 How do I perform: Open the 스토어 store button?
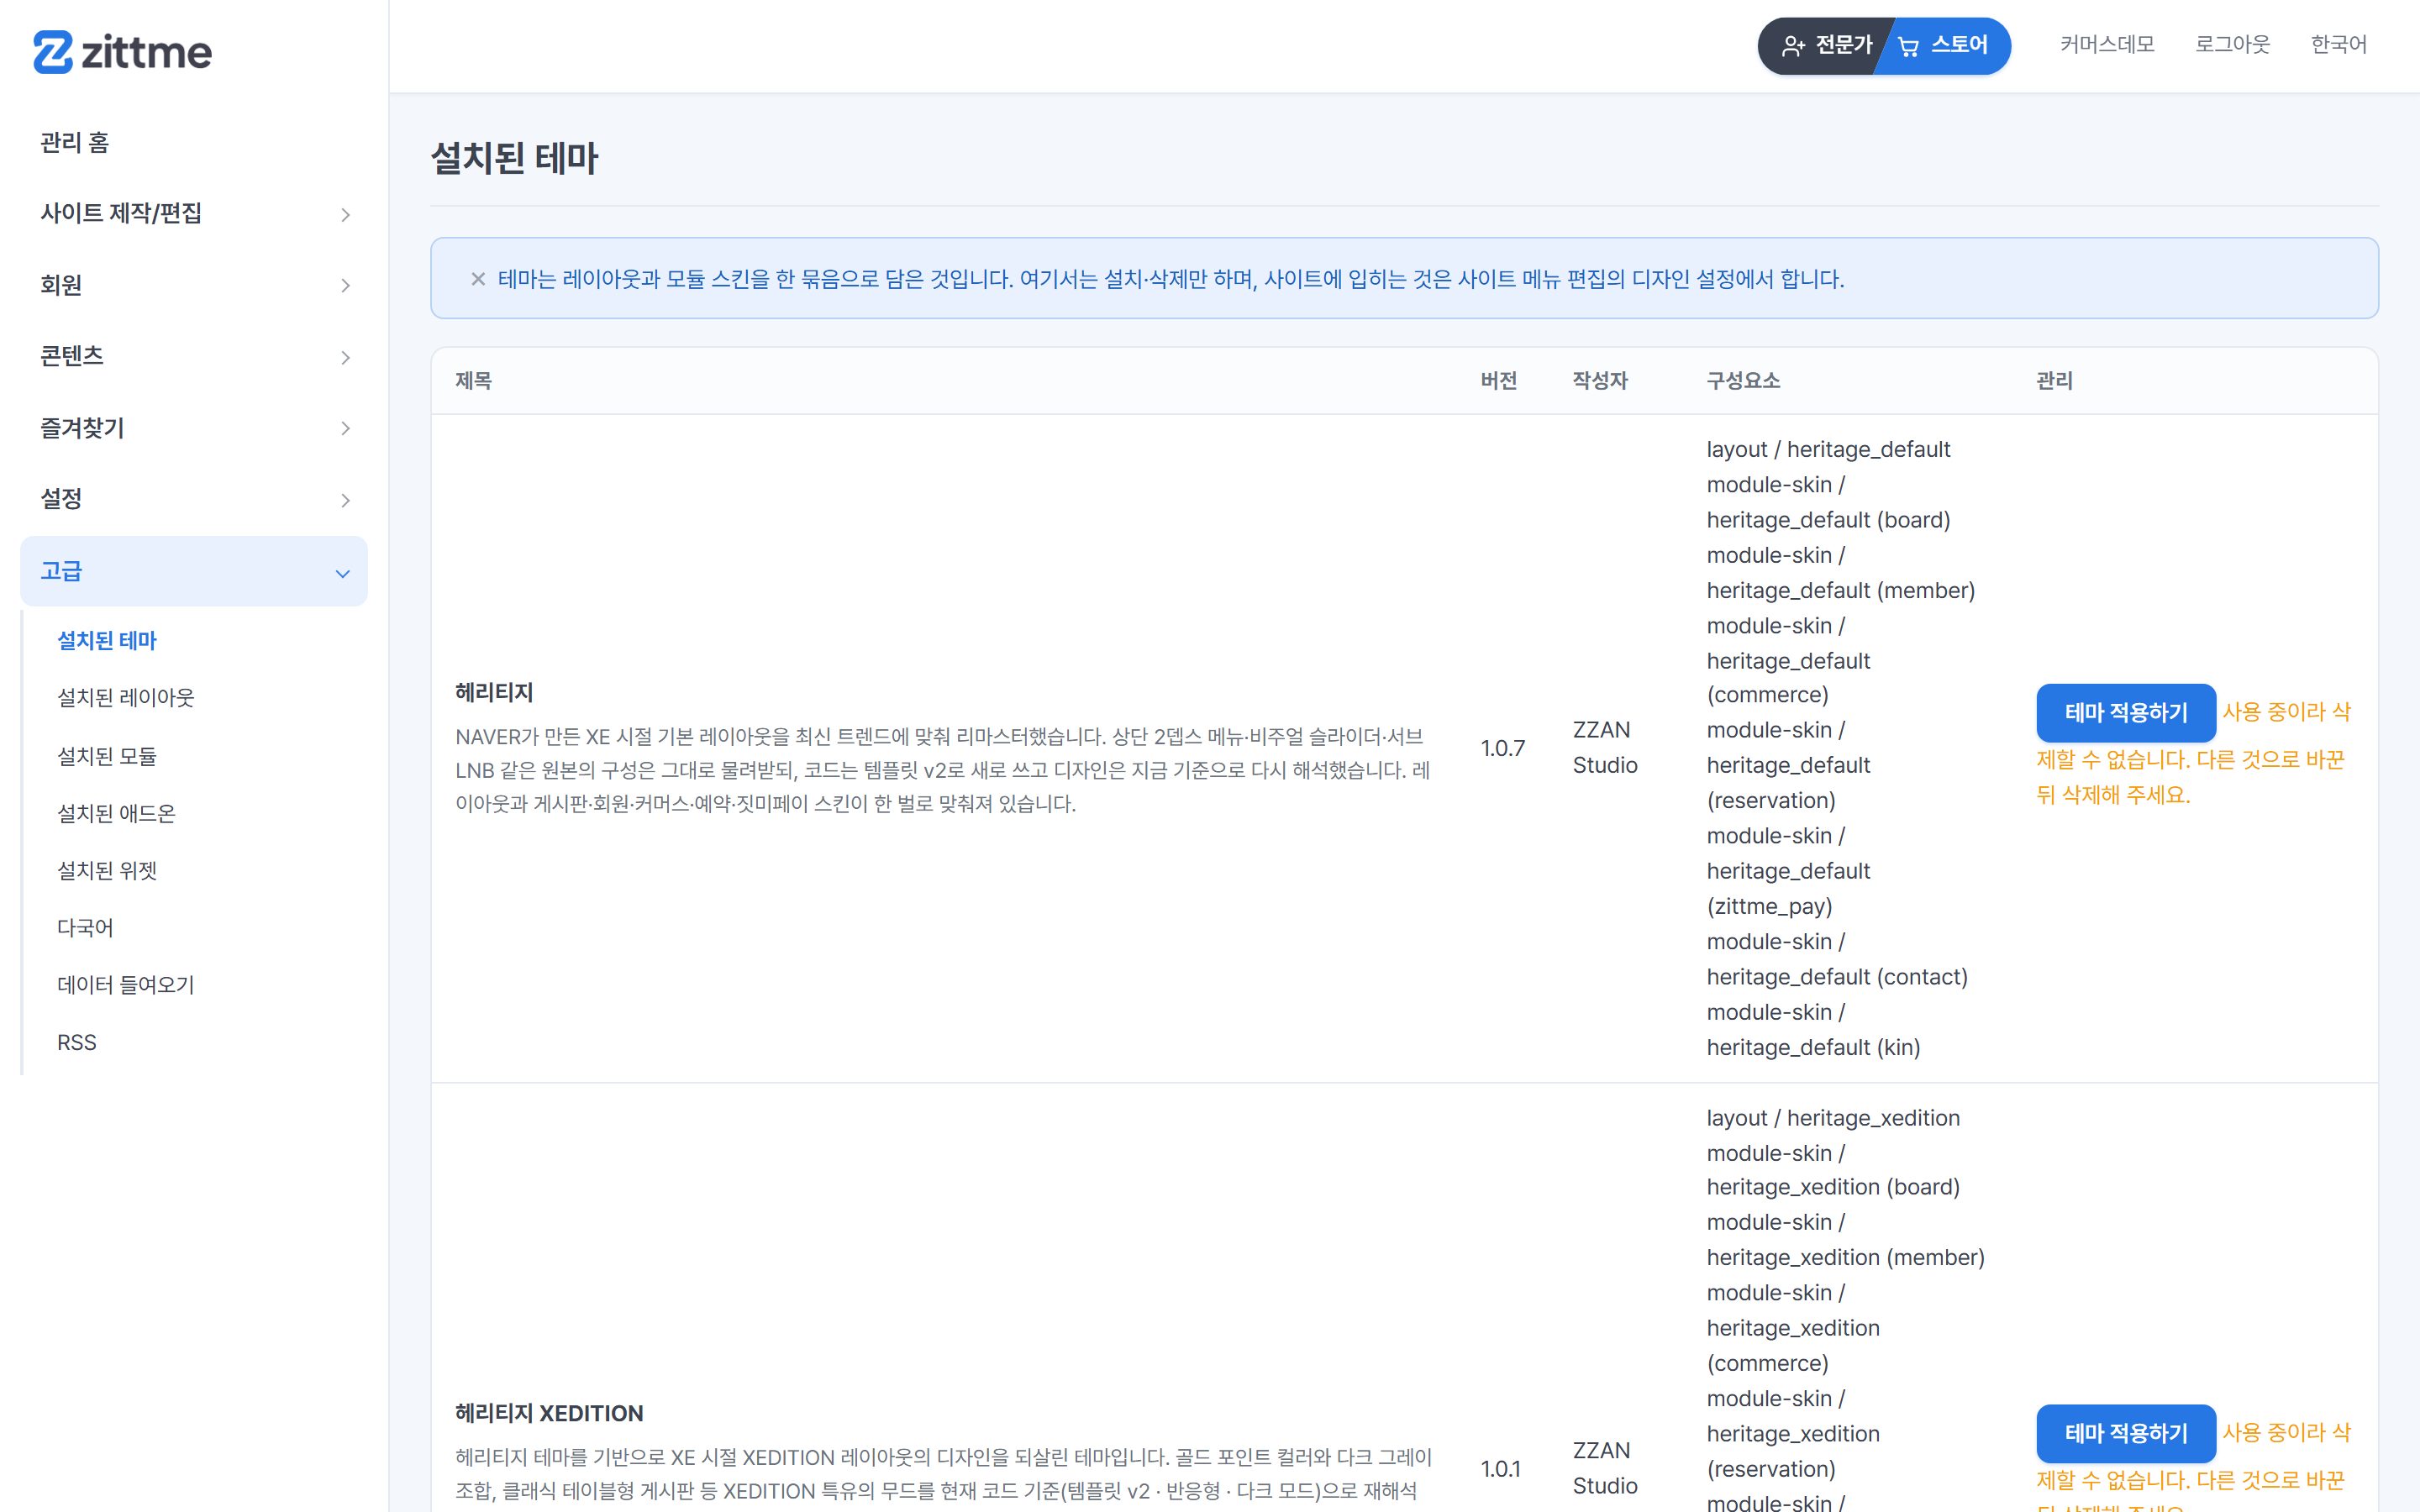tap(1944, 45)
